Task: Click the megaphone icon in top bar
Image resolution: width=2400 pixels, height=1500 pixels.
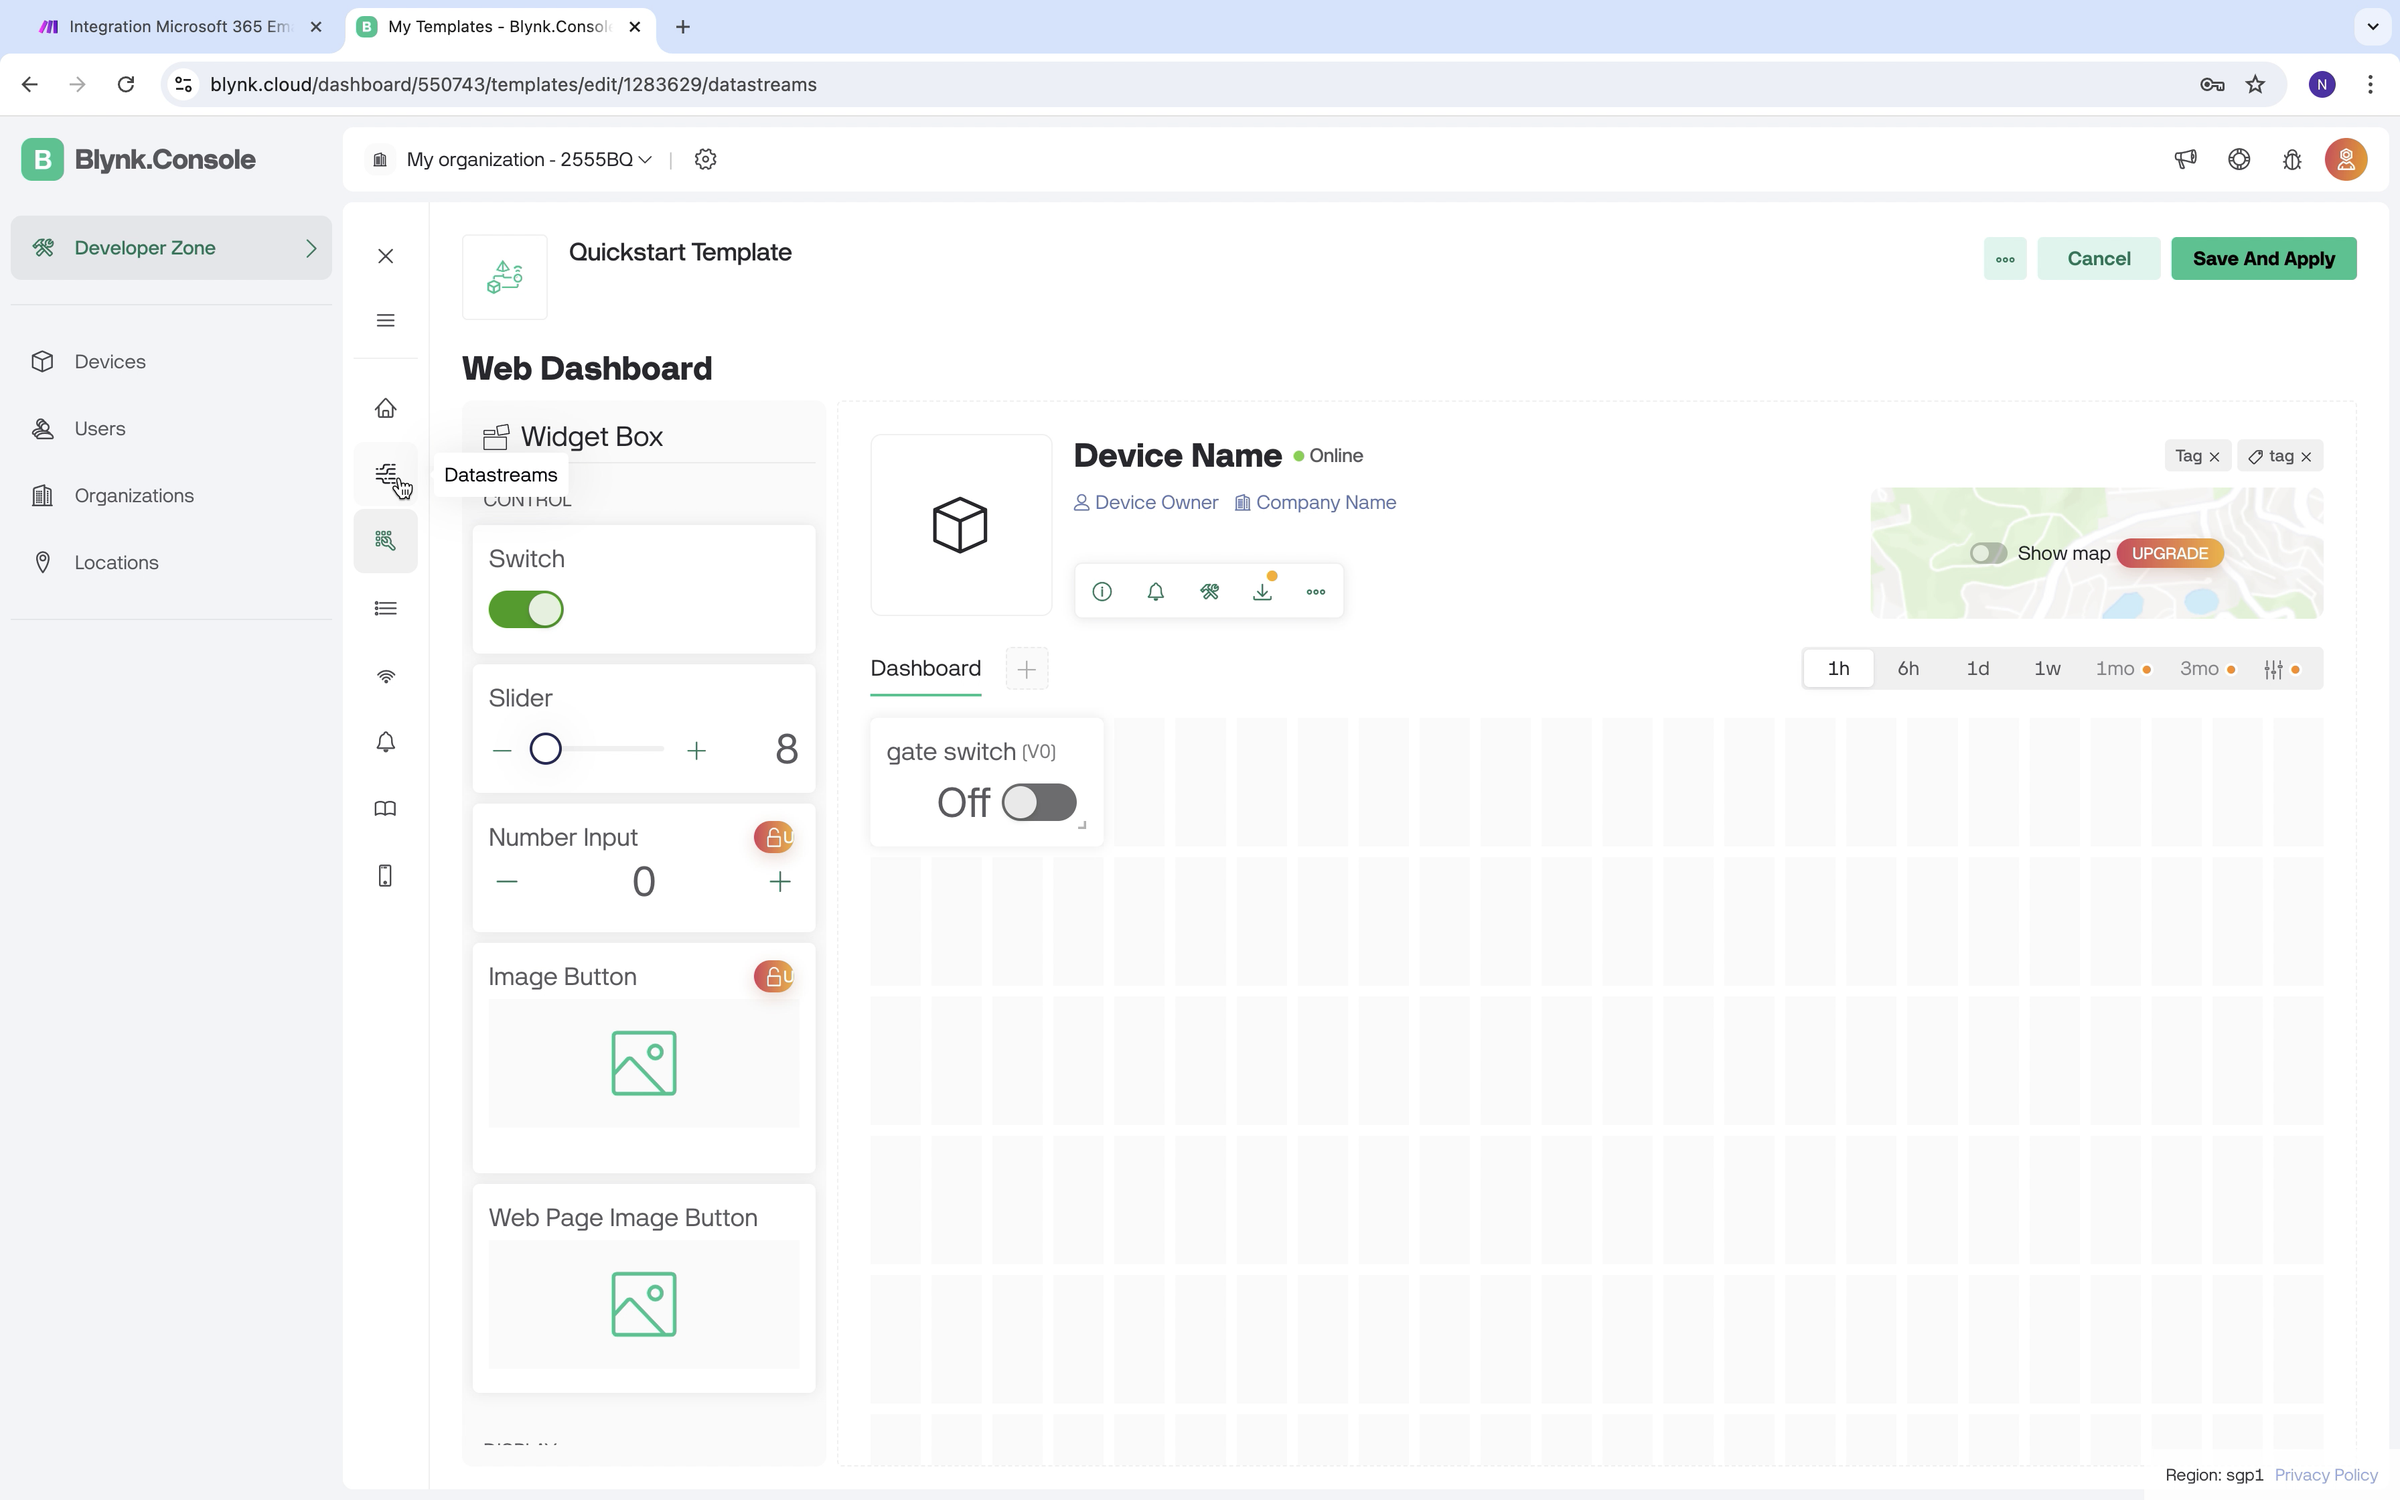Action: click(2186, 159)
